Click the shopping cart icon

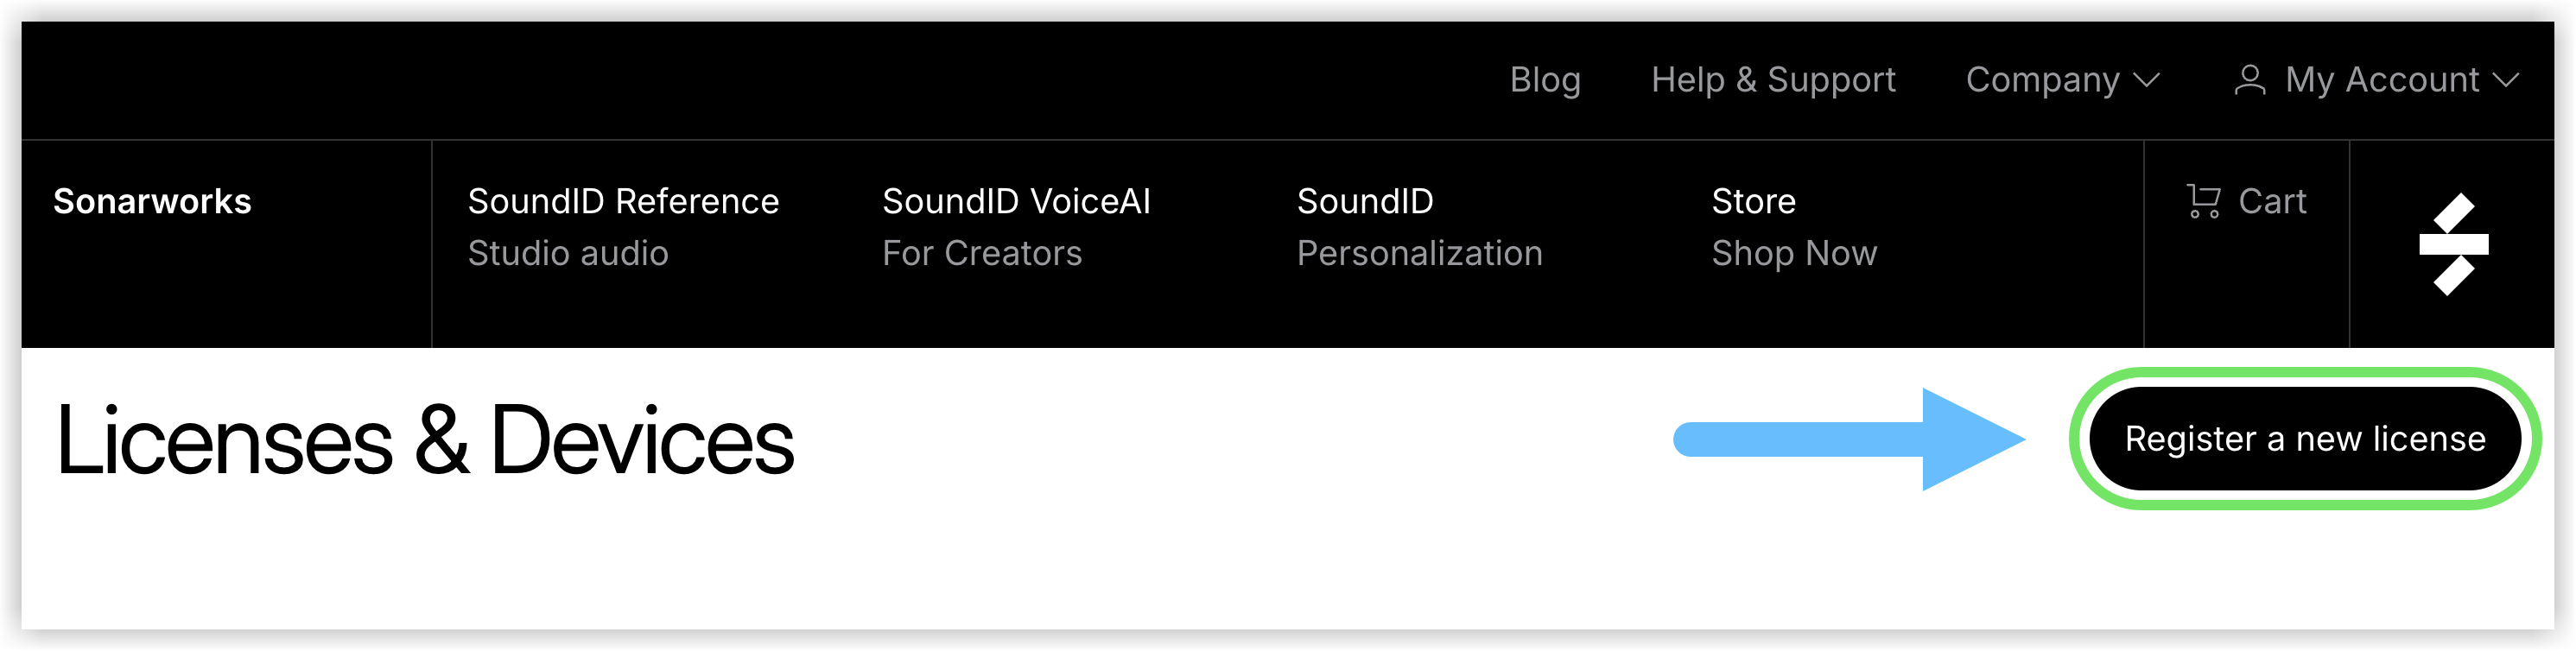click(x=2203, y=201)
